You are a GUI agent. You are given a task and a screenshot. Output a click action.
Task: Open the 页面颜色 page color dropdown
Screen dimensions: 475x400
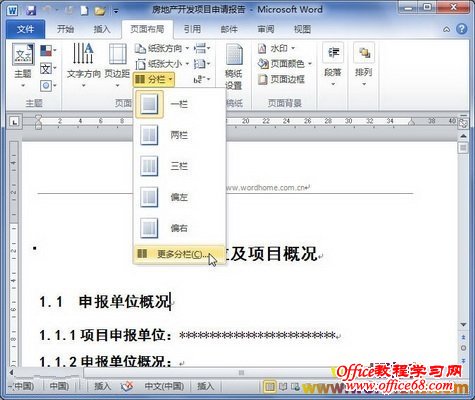(285, 63)
